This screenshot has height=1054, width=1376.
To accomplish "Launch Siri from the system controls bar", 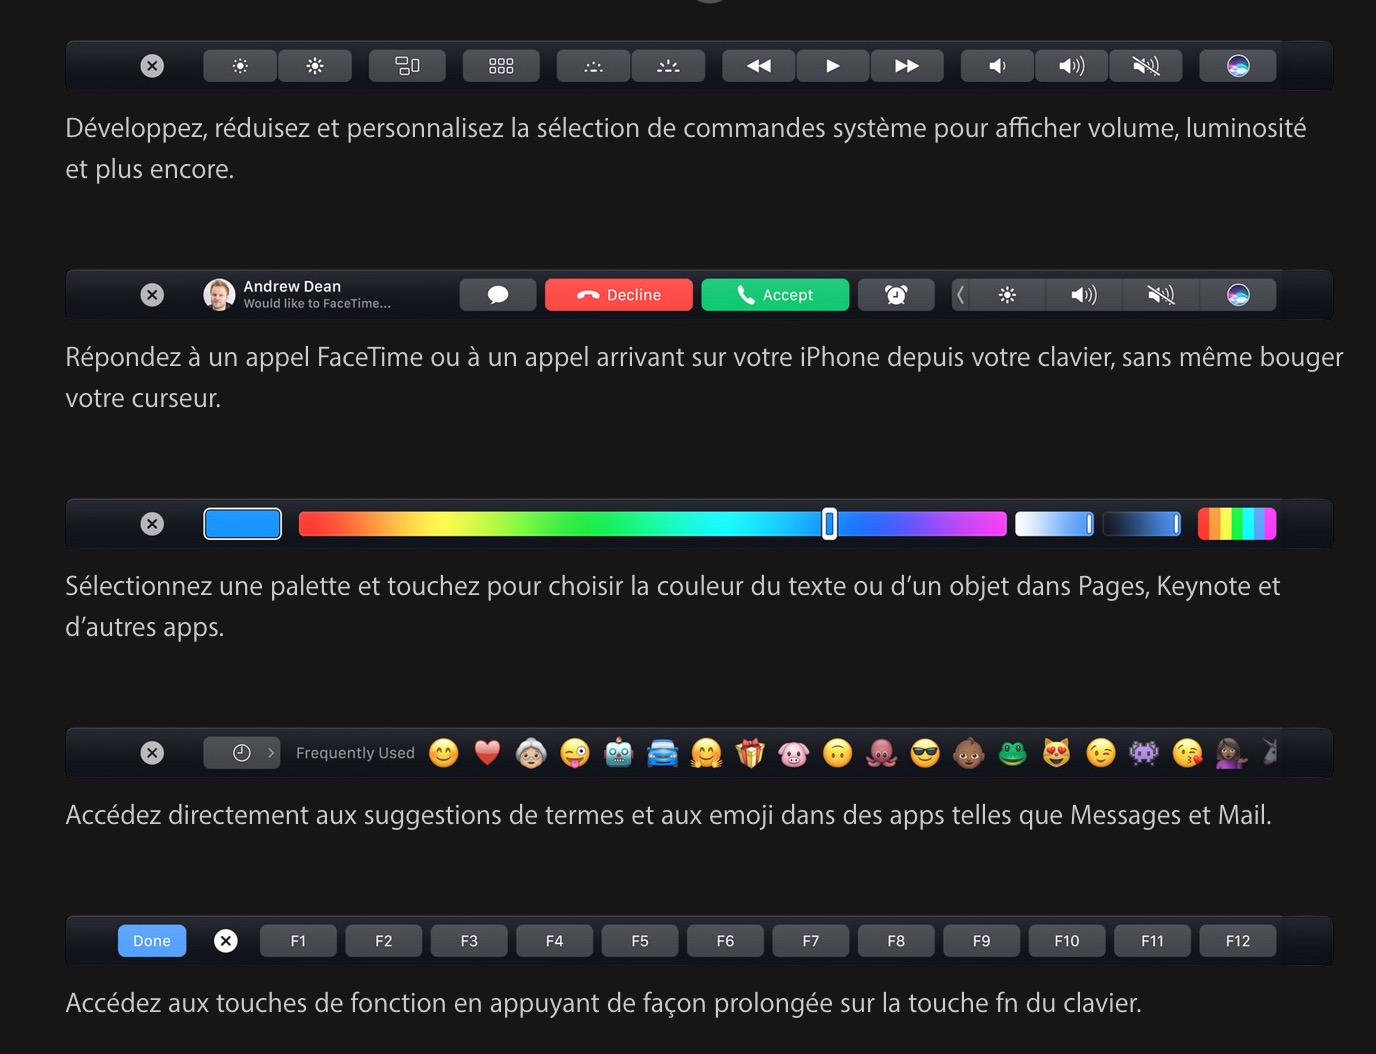I will (x=1238, y=66).
